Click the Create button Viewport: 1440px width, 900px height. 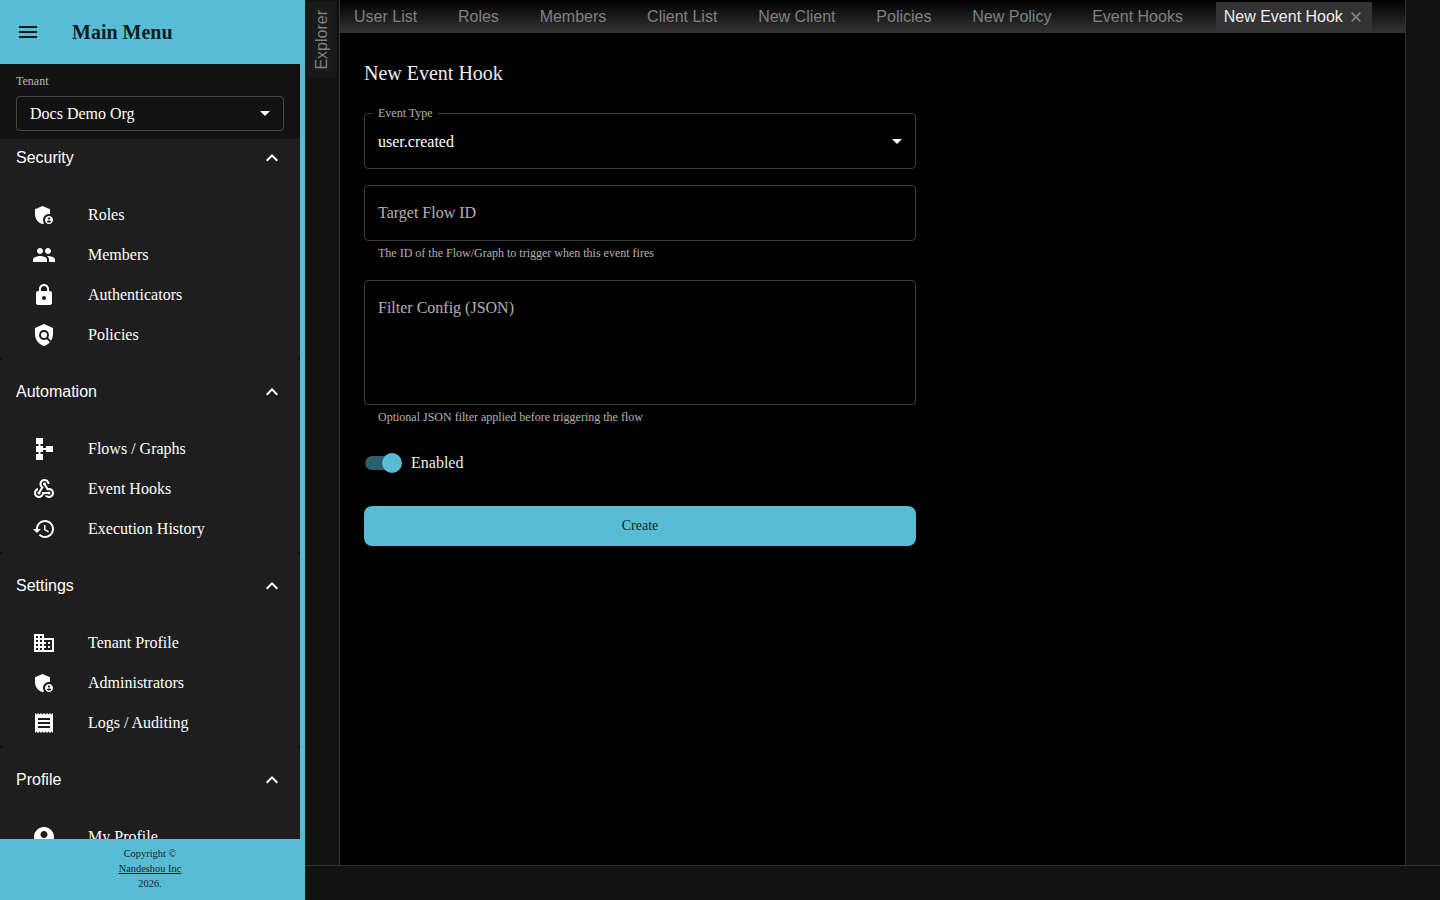click(640, 526)
